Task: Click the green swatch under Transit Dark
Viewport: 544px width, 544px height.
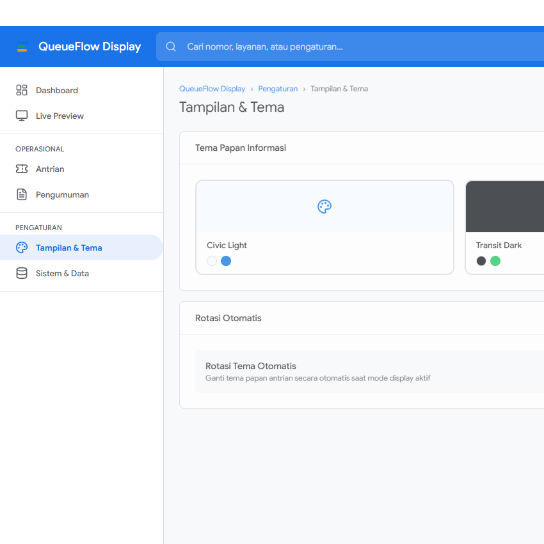Action: point(495,261)
